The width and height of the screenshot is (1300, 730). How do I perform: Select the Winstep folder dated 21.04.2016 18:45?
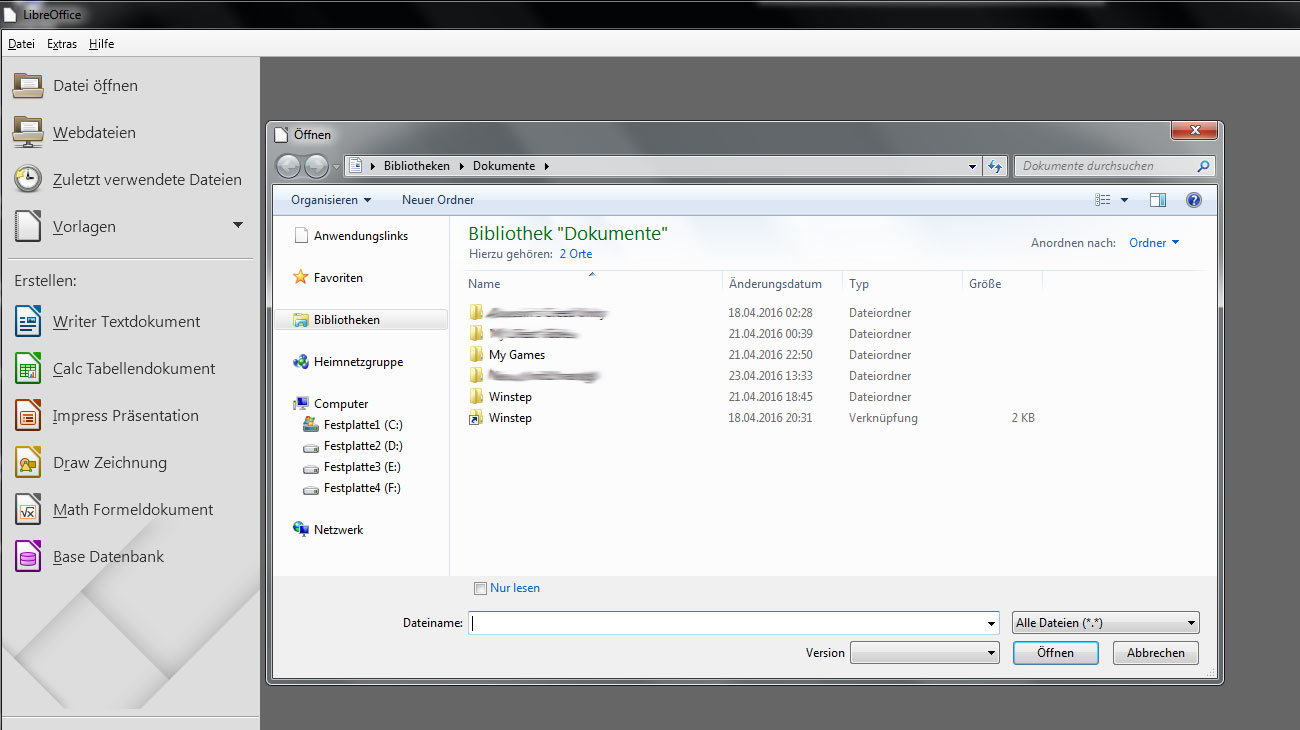510,397
